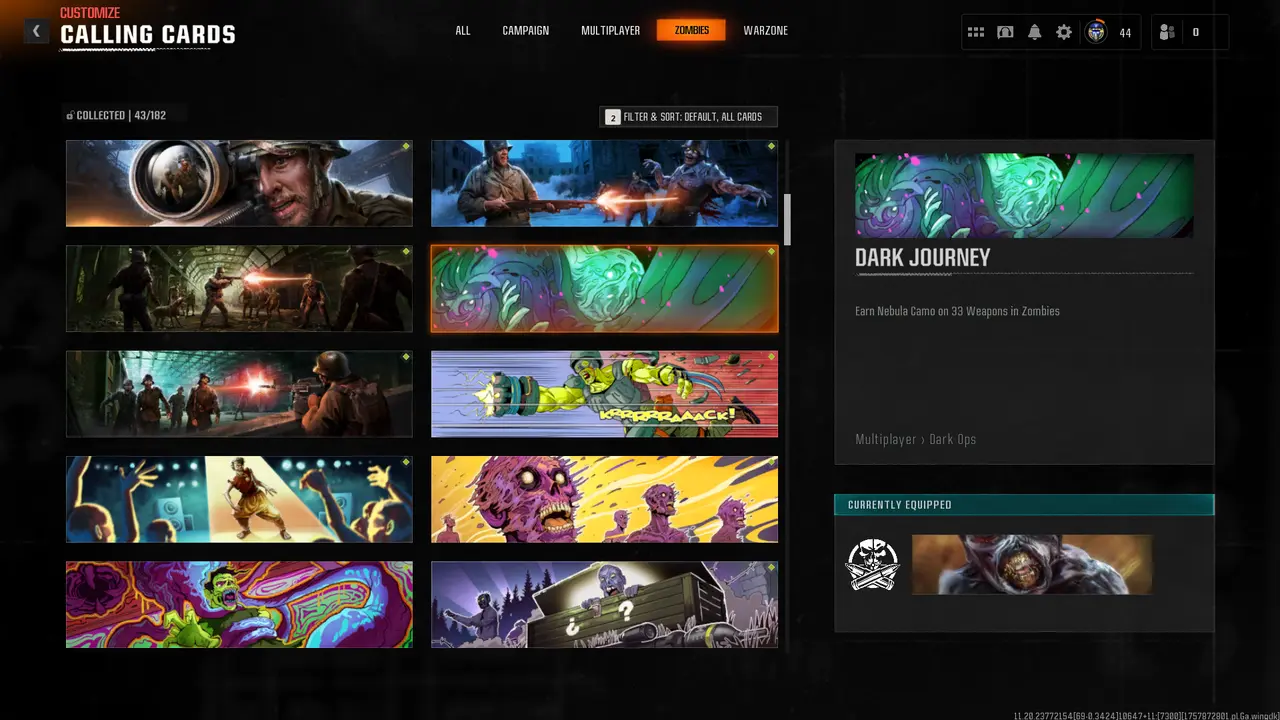Image resolution: width=1280 pixels, height=720 pixels.
Task: Select the comic KRRRRAAACK punch card
Action: coord(604,394)
